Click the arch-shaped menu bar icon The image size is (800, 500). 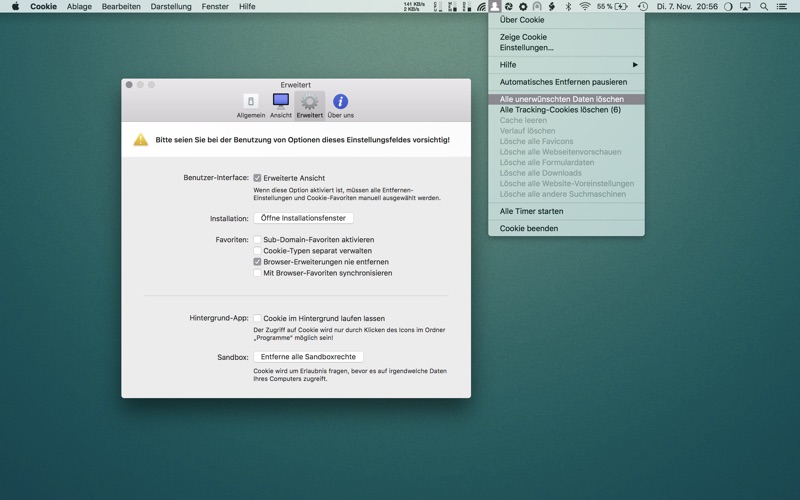[537, 6]
